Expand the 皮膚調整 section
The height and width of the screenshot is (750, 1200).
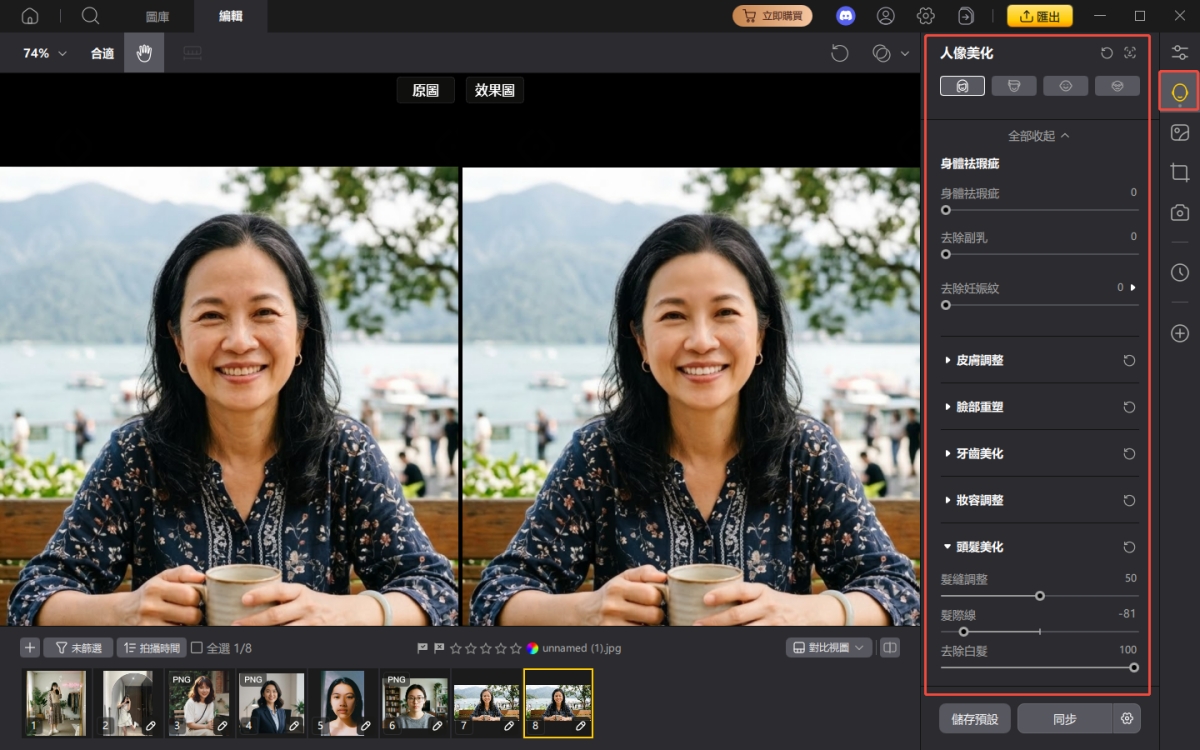pos(978,360)
